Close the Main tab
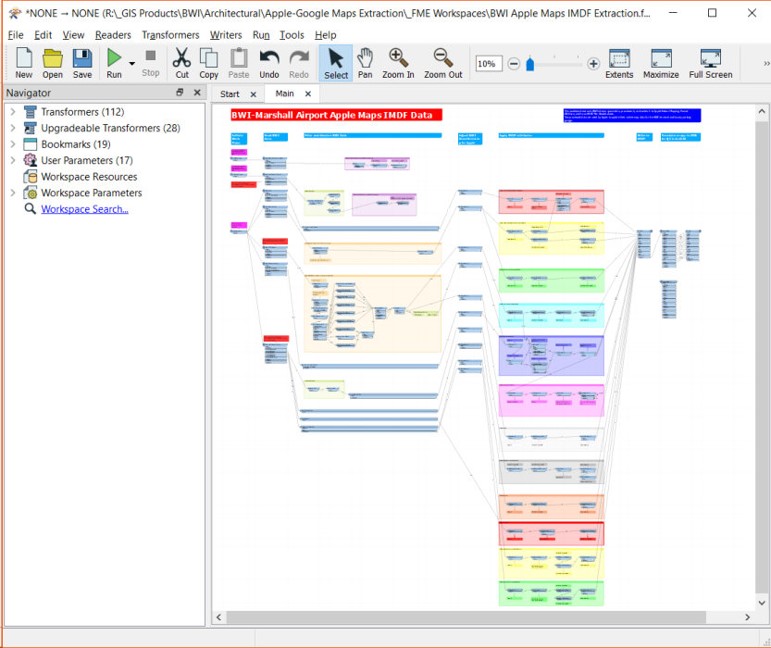 click(308, 94)
